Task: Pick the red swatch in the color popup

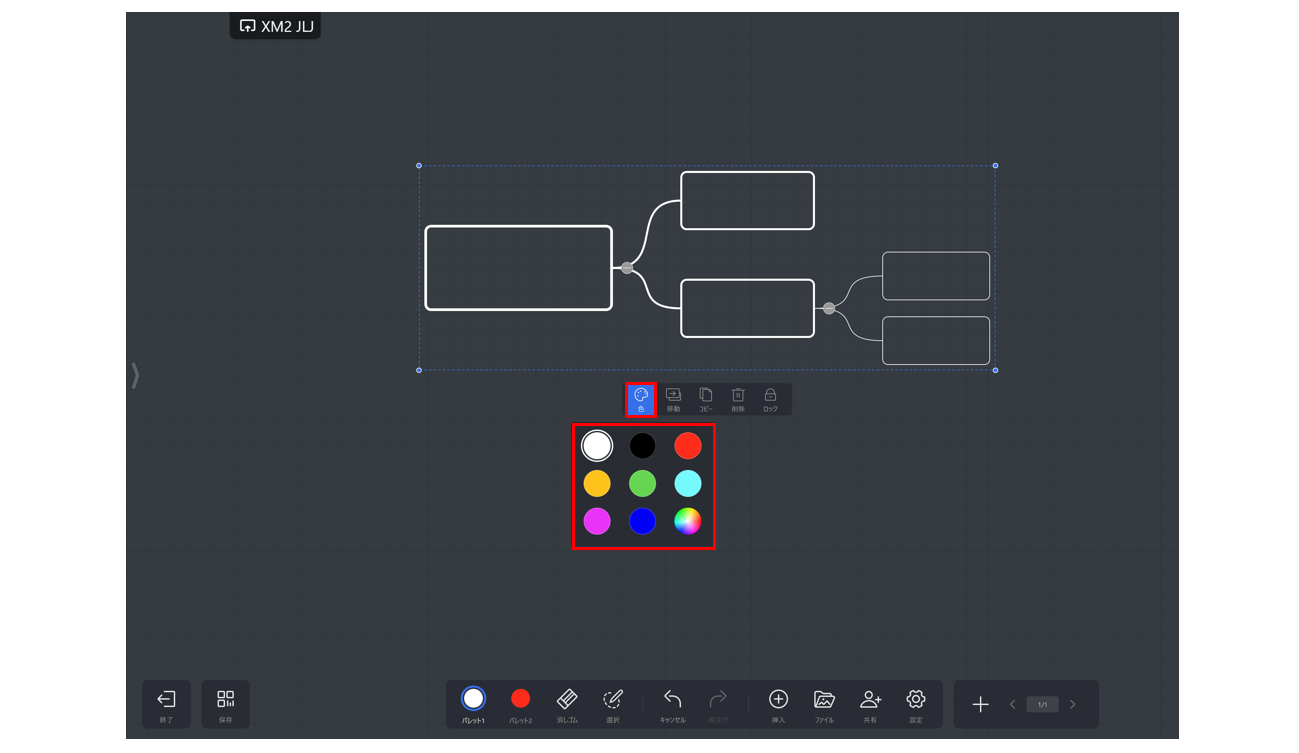Action: pos(687,445)
